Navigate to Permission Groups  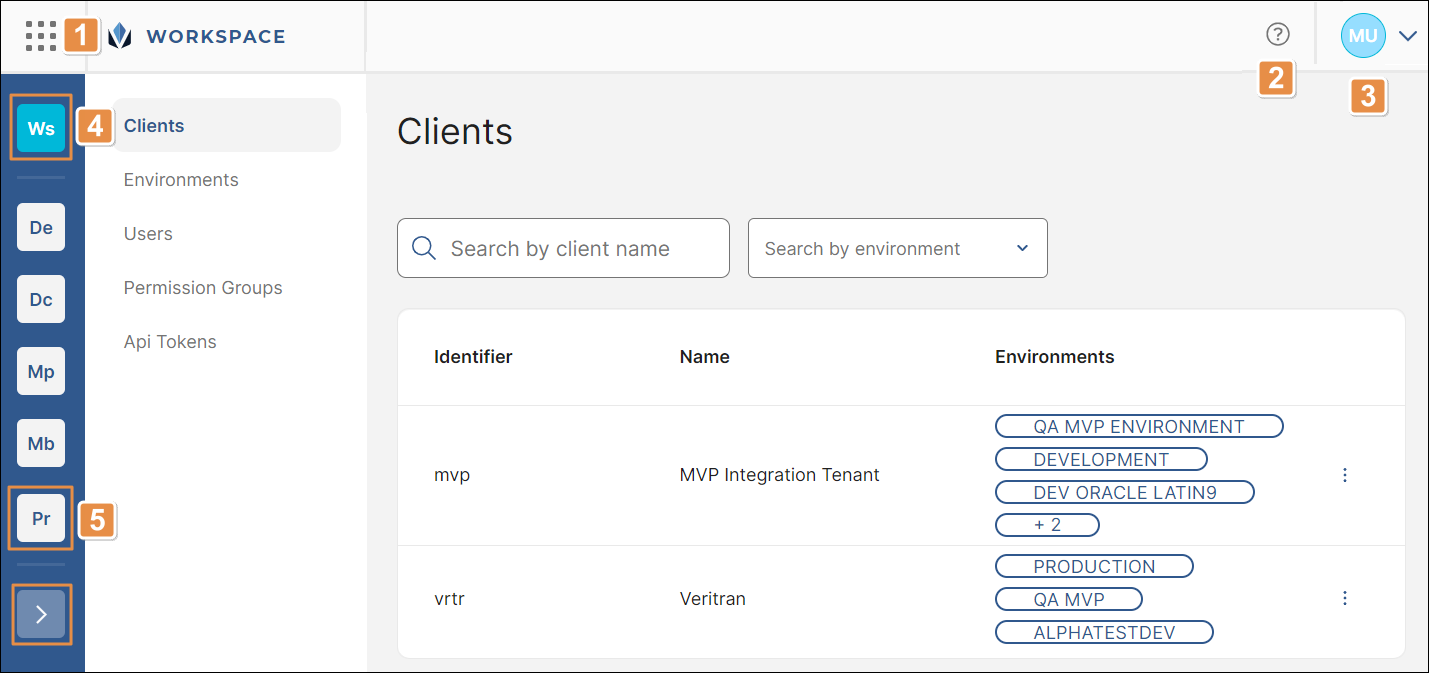click(203, 288)
